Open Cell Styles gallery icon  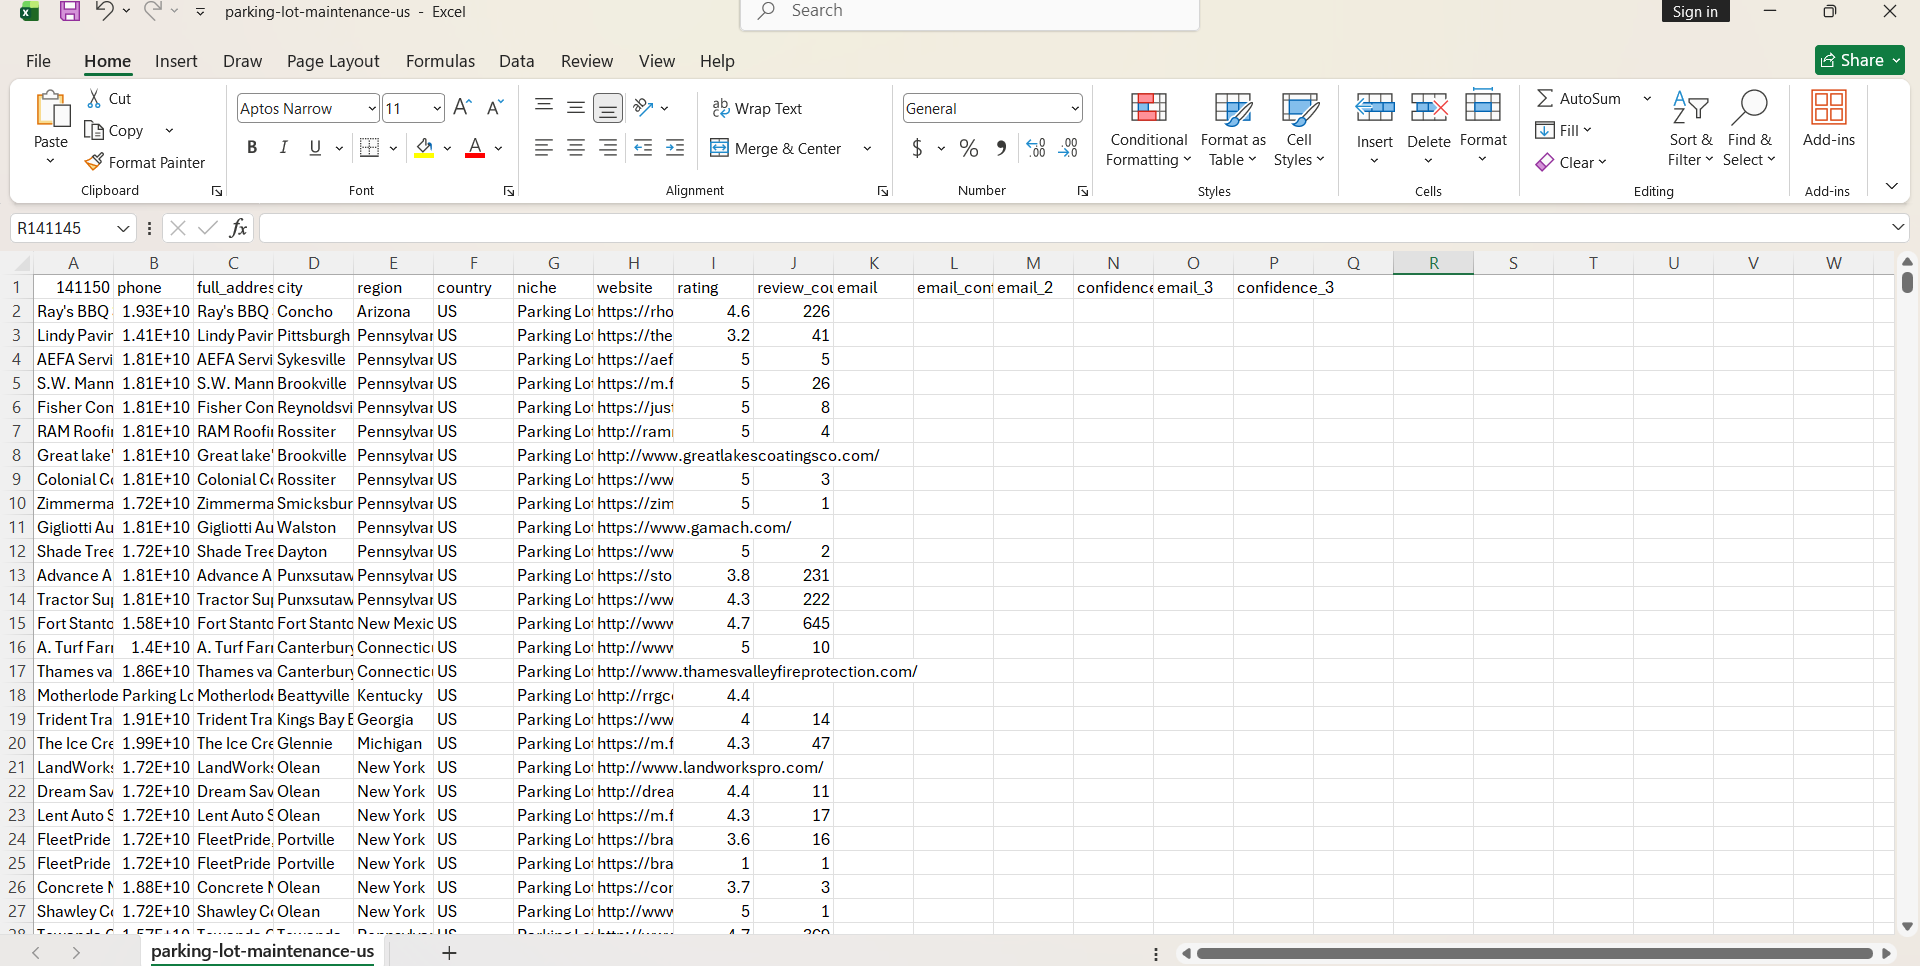[x=1299, y=107]
